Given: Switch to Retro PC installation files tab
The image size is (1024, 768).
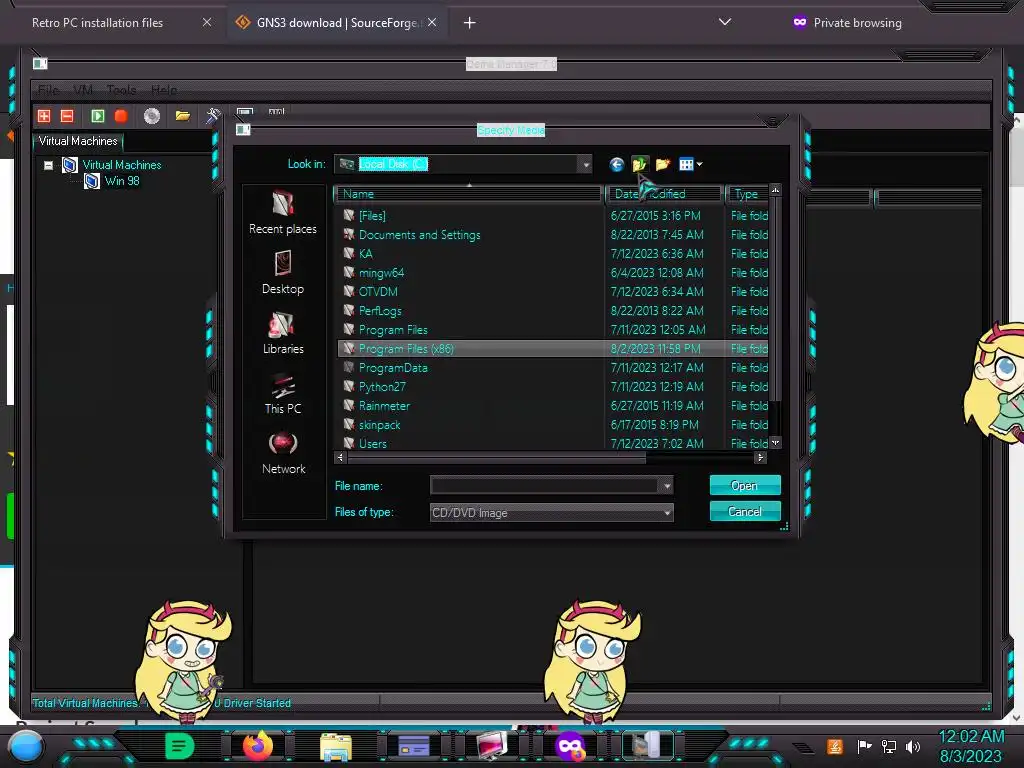Looking at the screenshot, I should 97,23.
